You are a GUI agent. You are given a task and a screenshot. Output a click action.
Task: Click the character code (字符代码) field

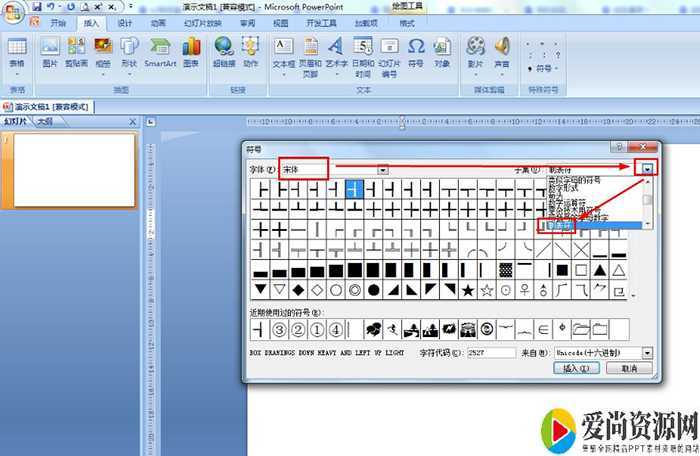pyautogui.click(x=491, y=353)
